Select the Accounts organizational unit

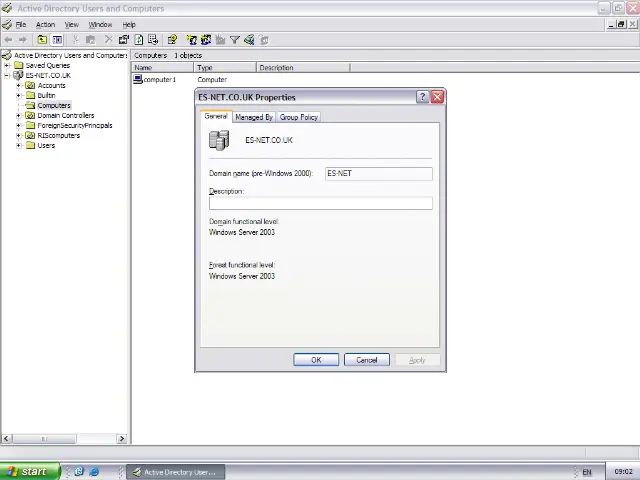(51, 85)
